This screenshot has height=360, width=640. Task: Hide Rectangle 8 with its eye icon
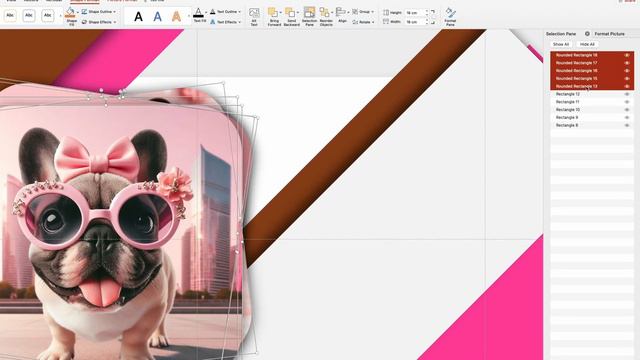pos(627,125)
